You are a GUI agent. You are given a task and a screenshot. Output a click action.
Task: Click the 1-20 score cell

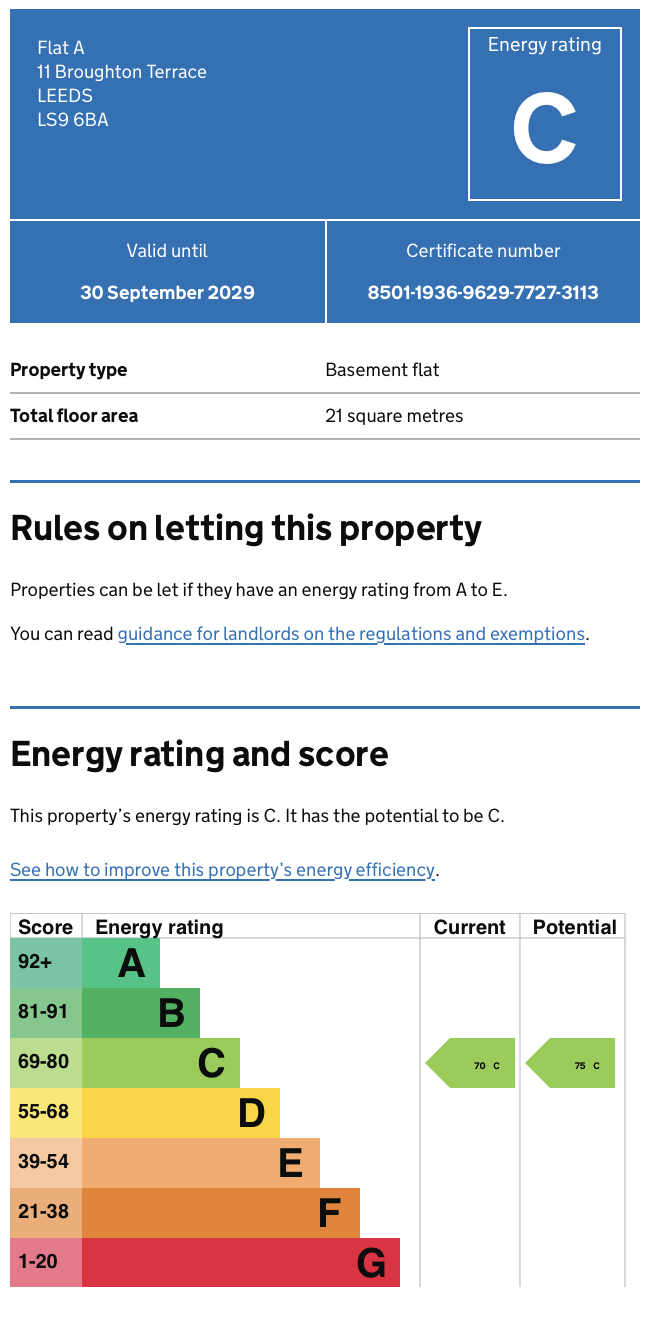46,1263
